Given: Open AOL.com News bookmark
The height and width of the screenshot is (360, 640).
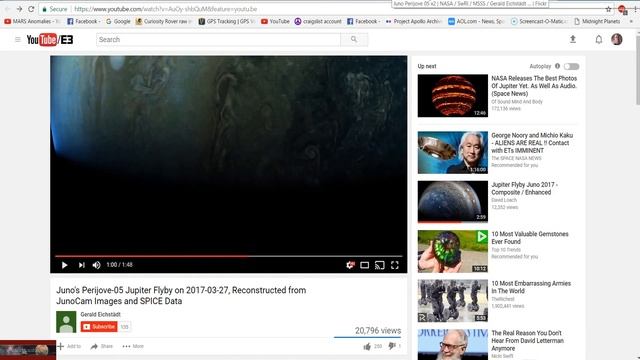Looking at the screenshot, I should coord(476,21).
